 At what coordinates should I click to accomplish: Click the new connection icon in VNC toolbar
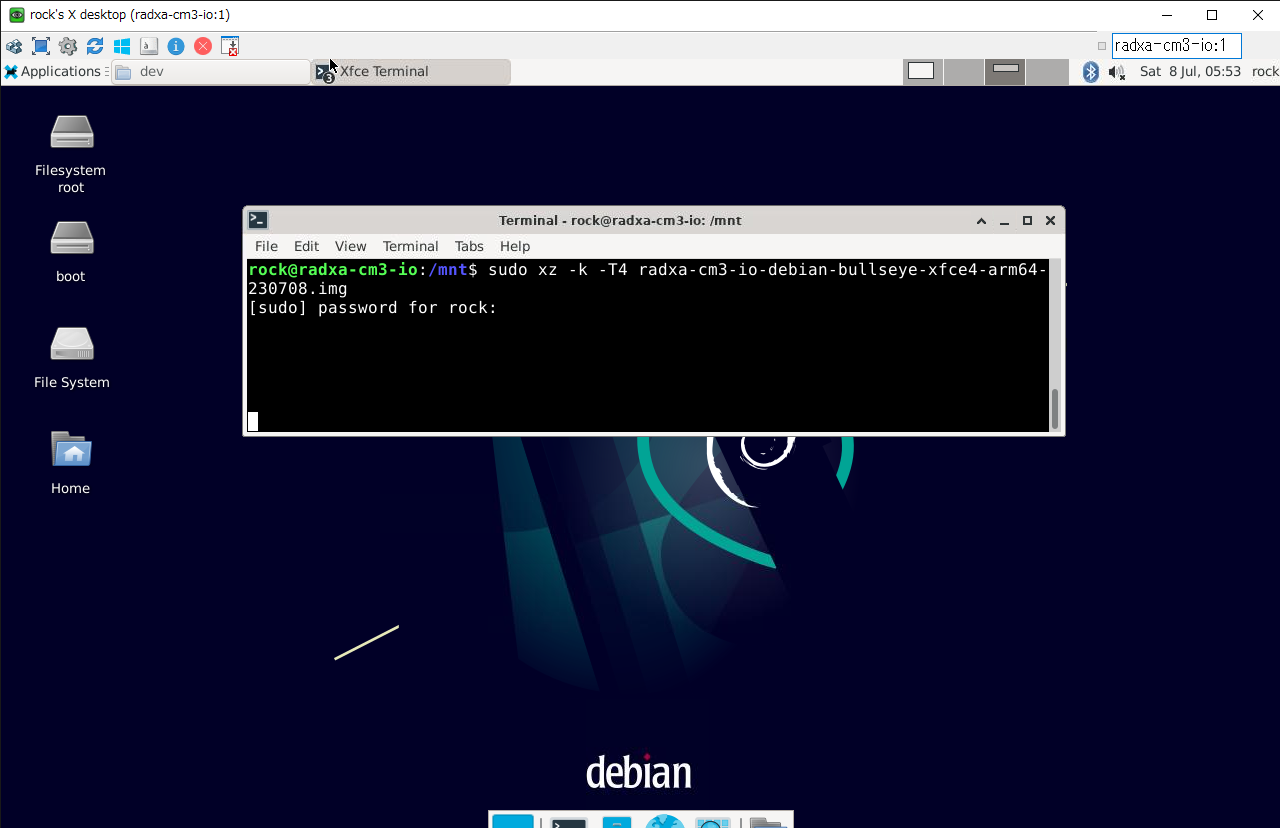(14, 46)
